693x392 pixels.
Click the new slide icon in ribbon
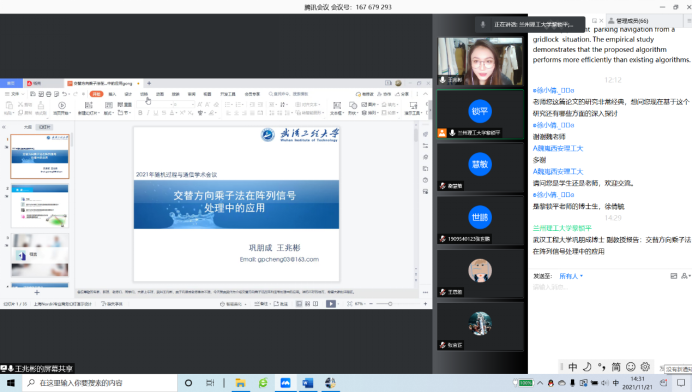[88, 105]
